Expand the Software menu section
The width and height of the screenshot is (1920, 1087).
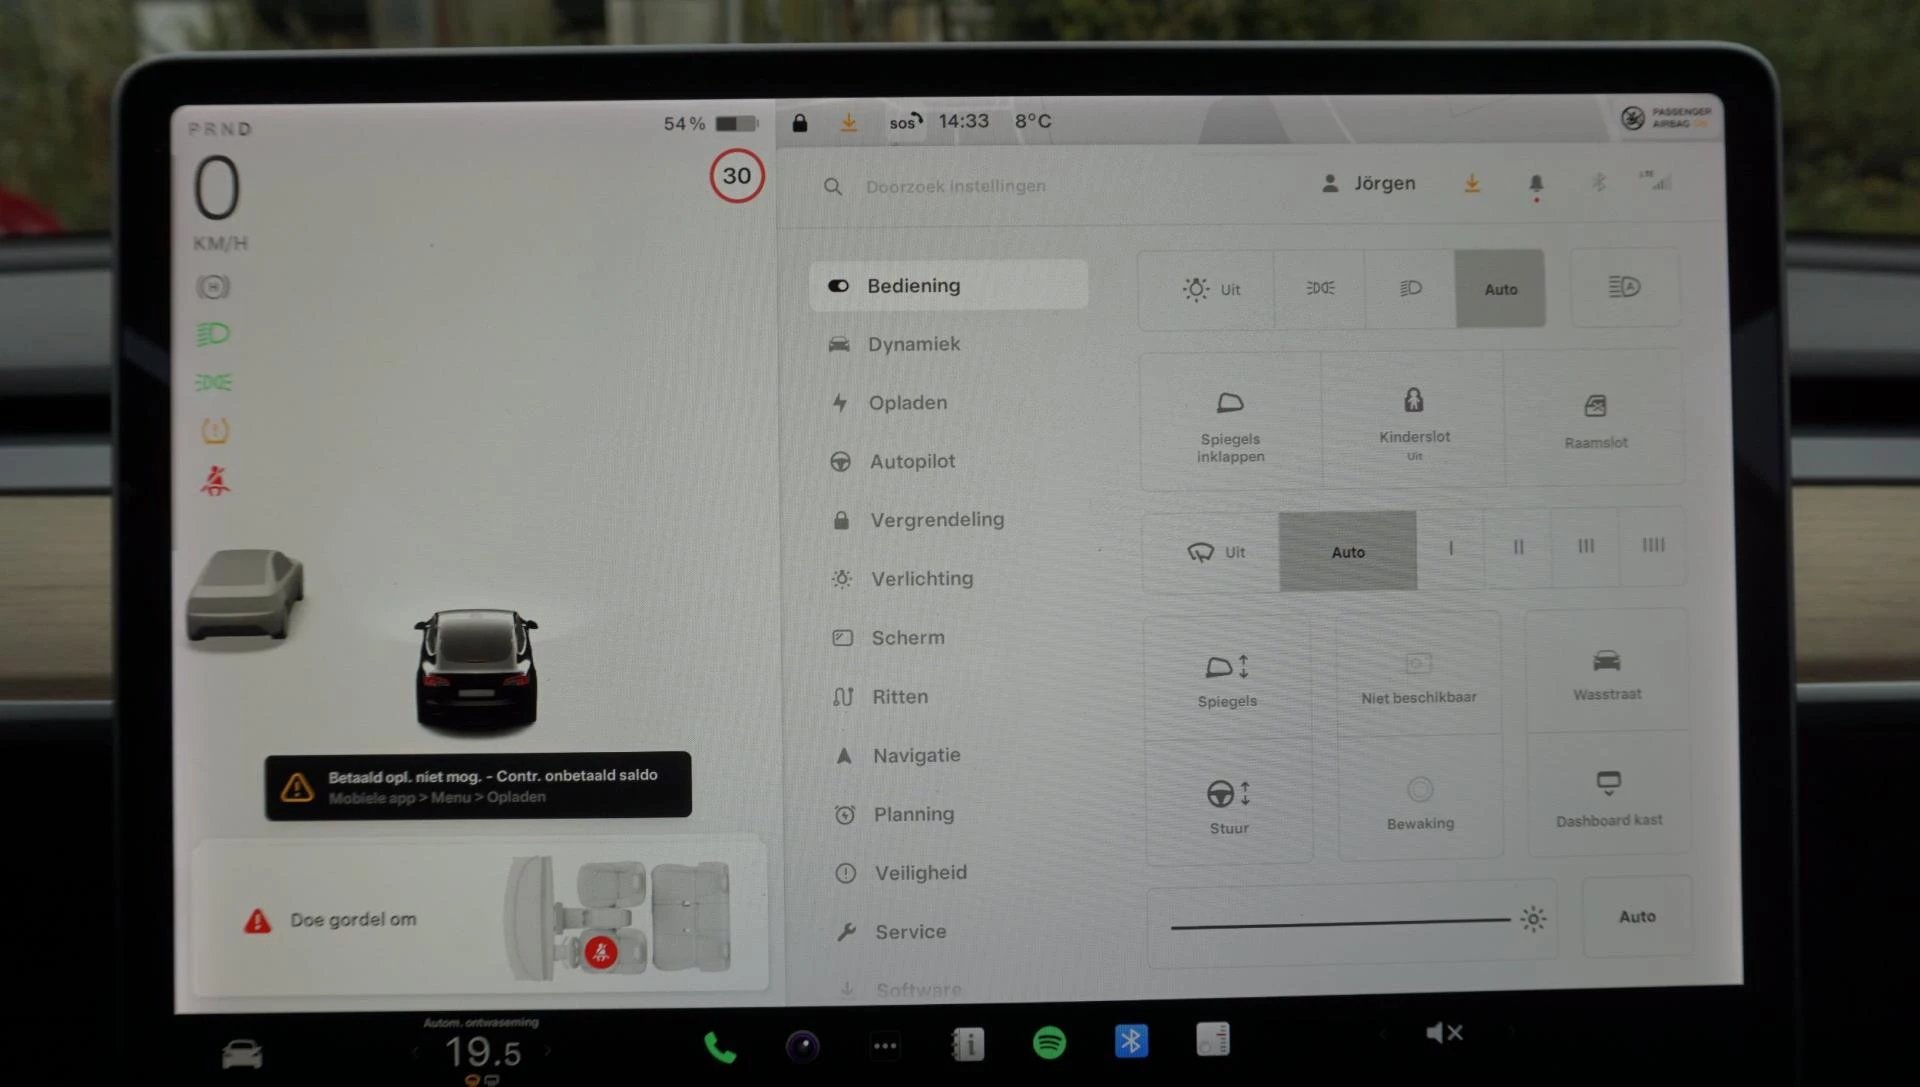919,988
